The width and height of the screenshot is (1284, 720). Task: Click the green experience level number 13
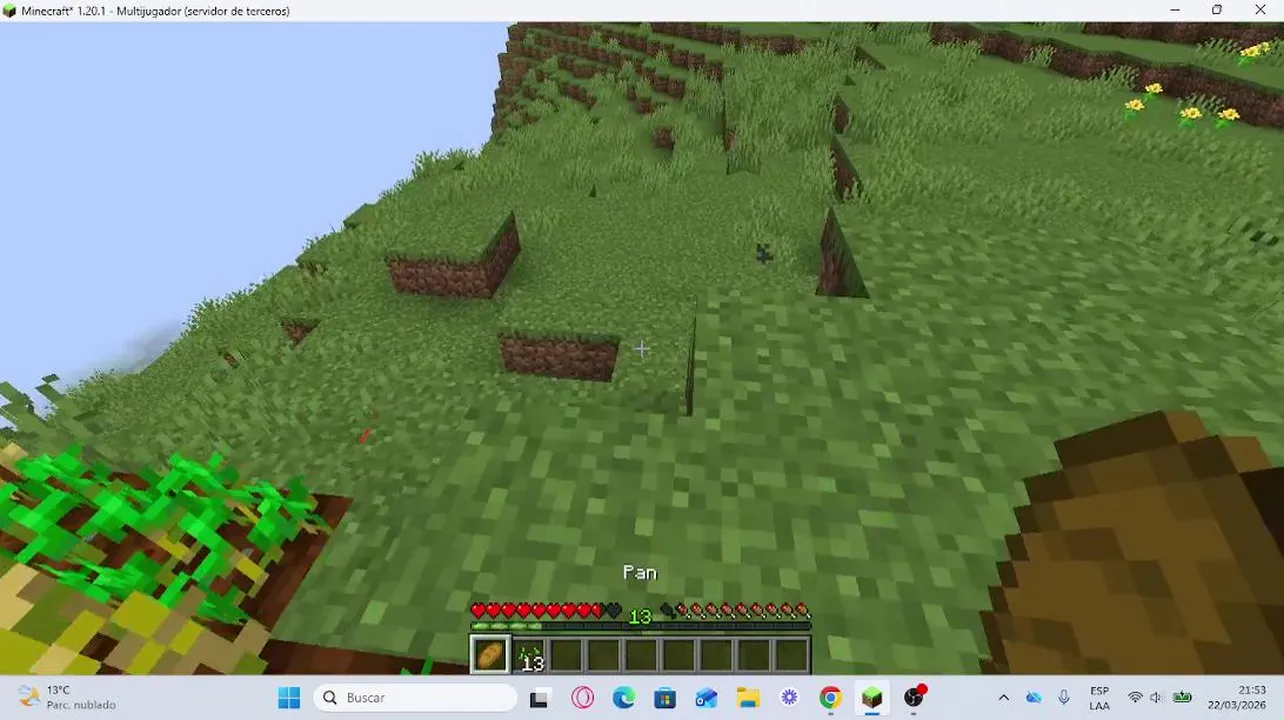point(640,616)
